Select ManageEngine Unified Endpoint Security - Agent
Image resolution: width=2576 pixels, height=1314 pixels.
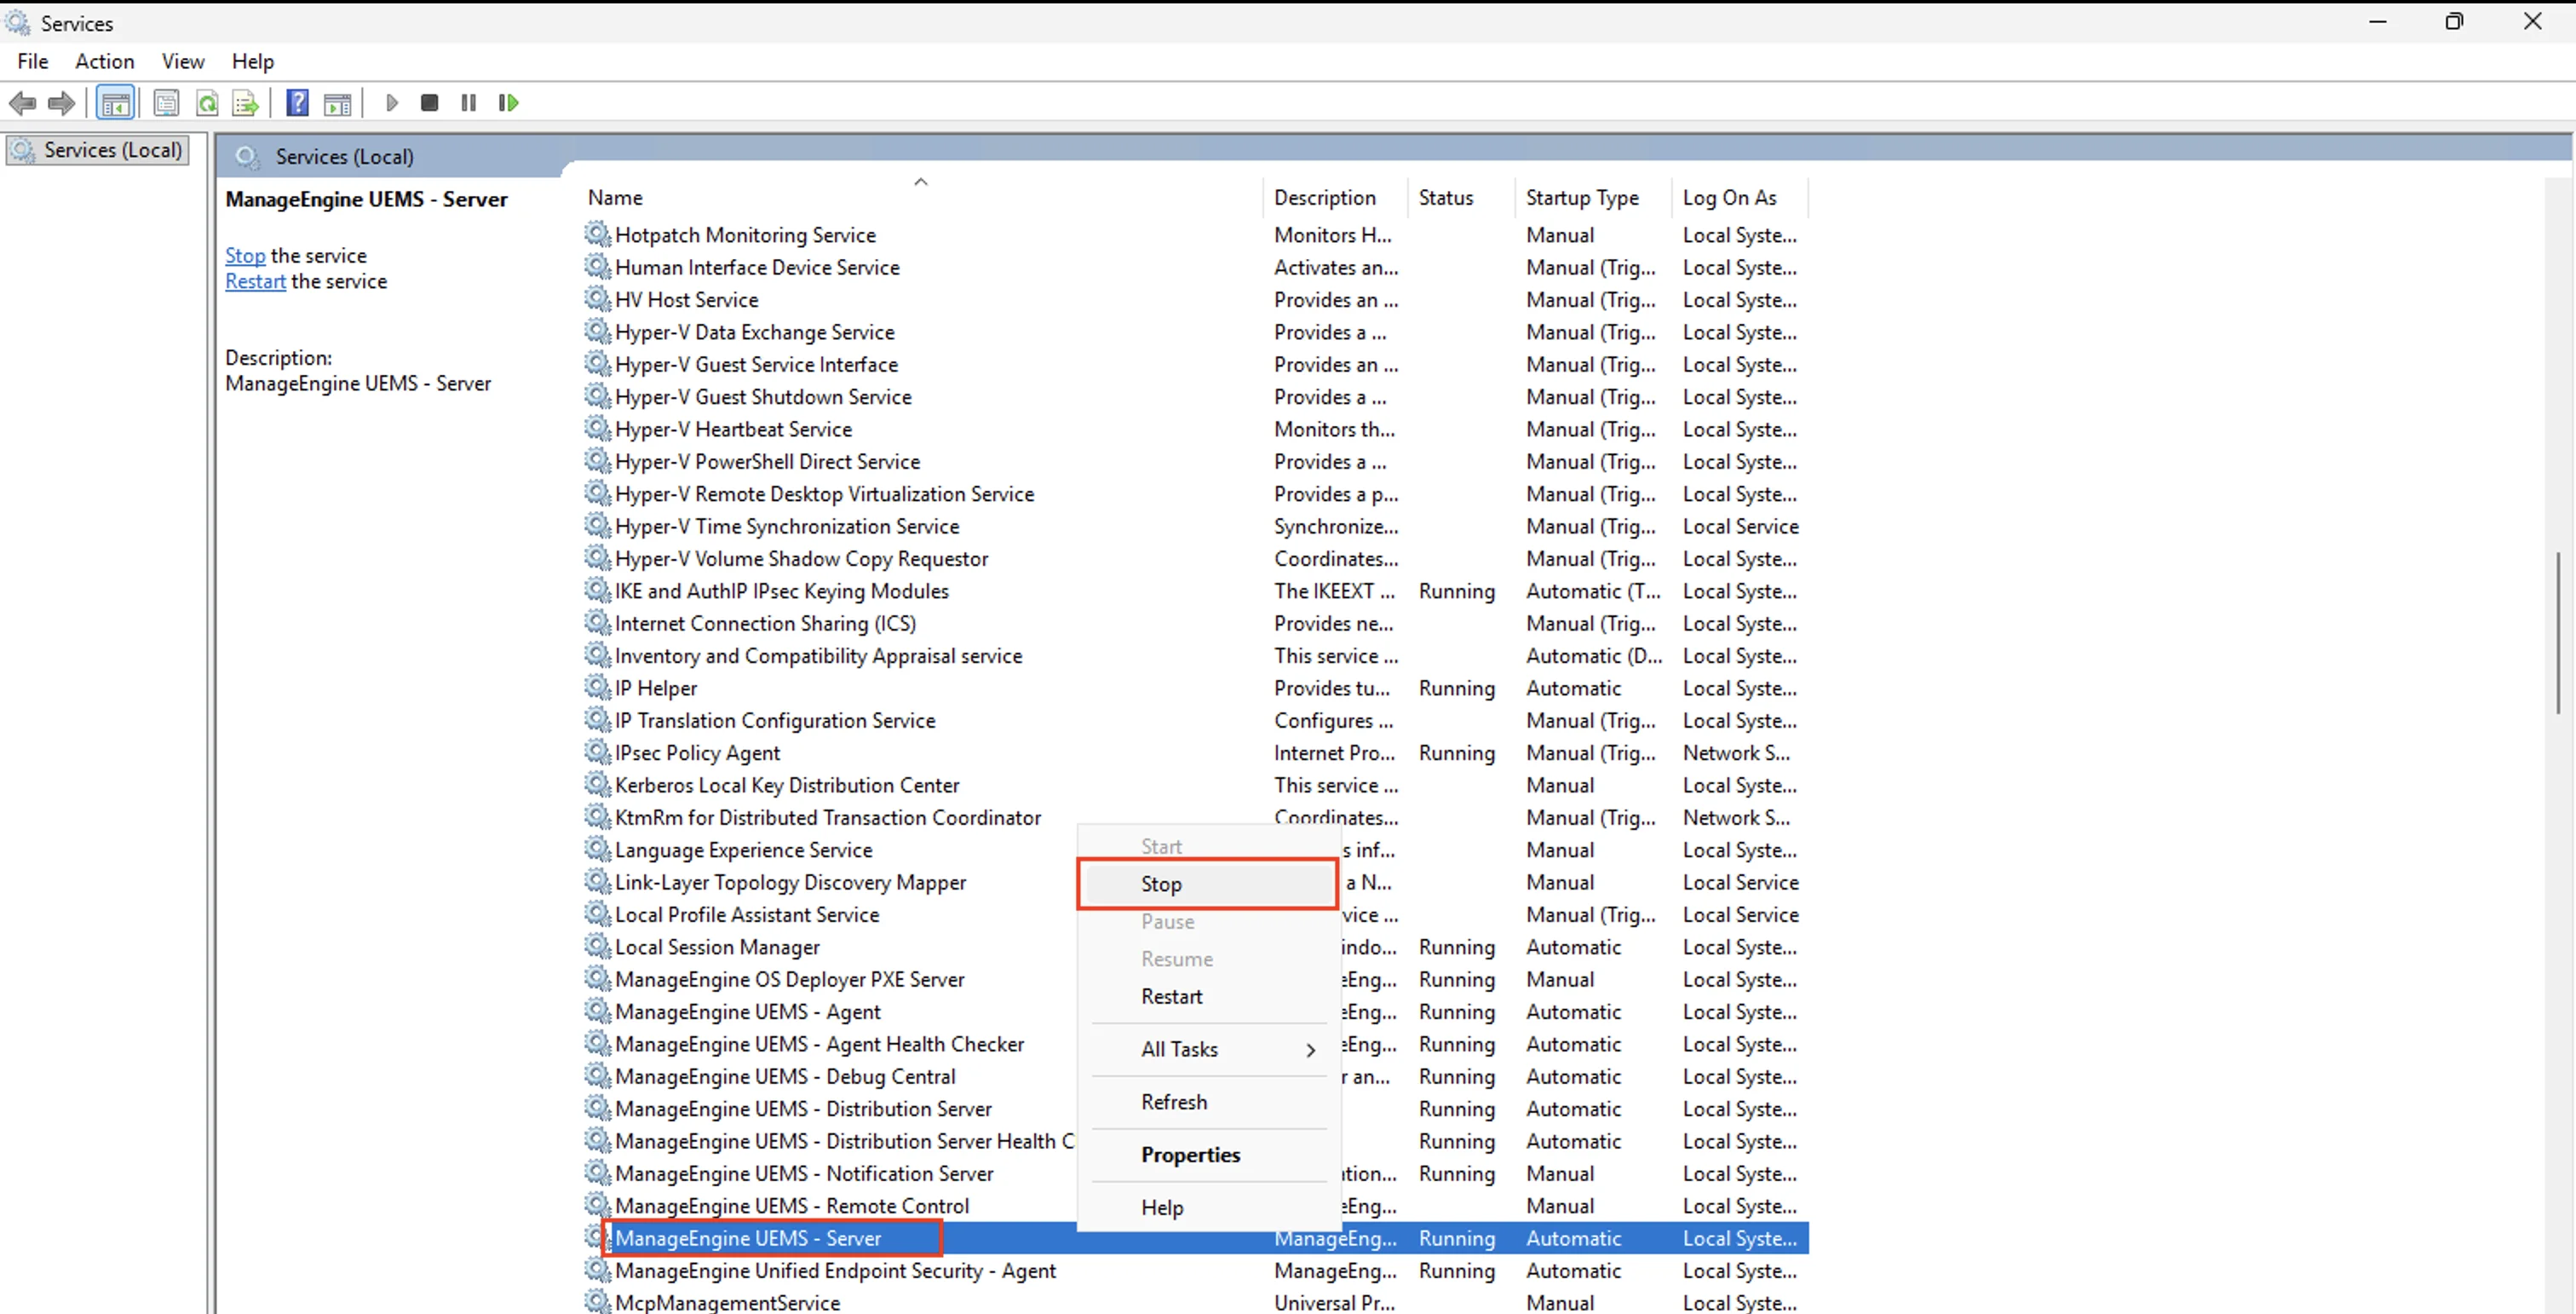1196,1270
